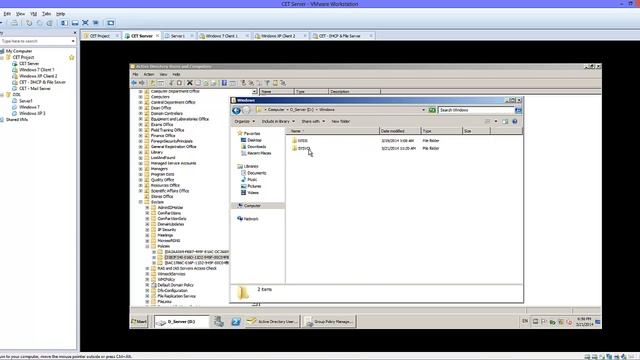
Task: Click the Search Windows field in Explorer
Action: pyautogui.click(x=476, y=110)
